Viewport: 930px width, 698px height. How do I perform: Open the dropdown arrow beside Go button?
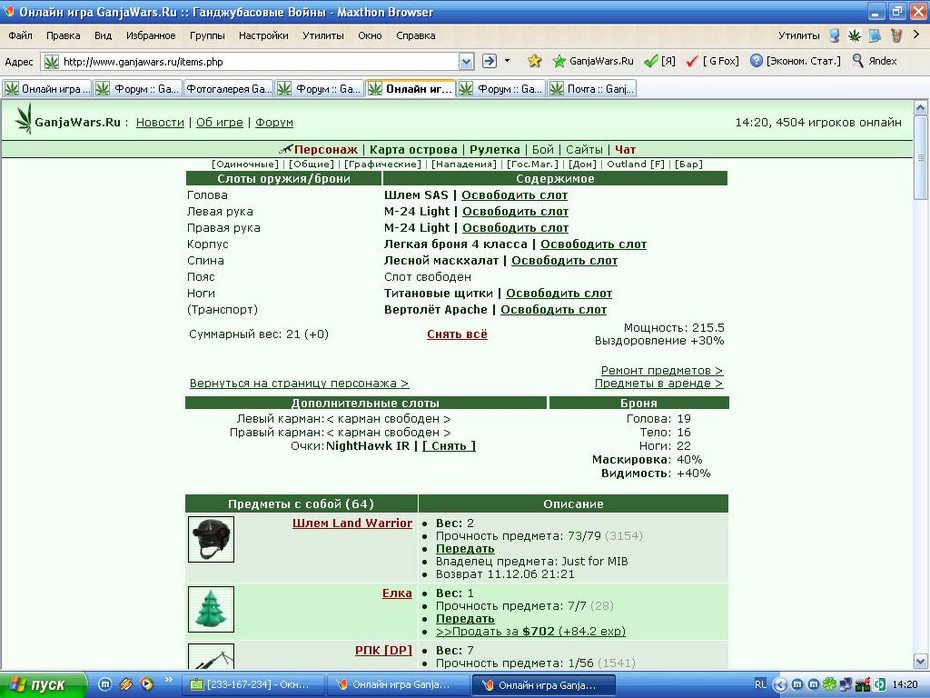click(507, 60)
